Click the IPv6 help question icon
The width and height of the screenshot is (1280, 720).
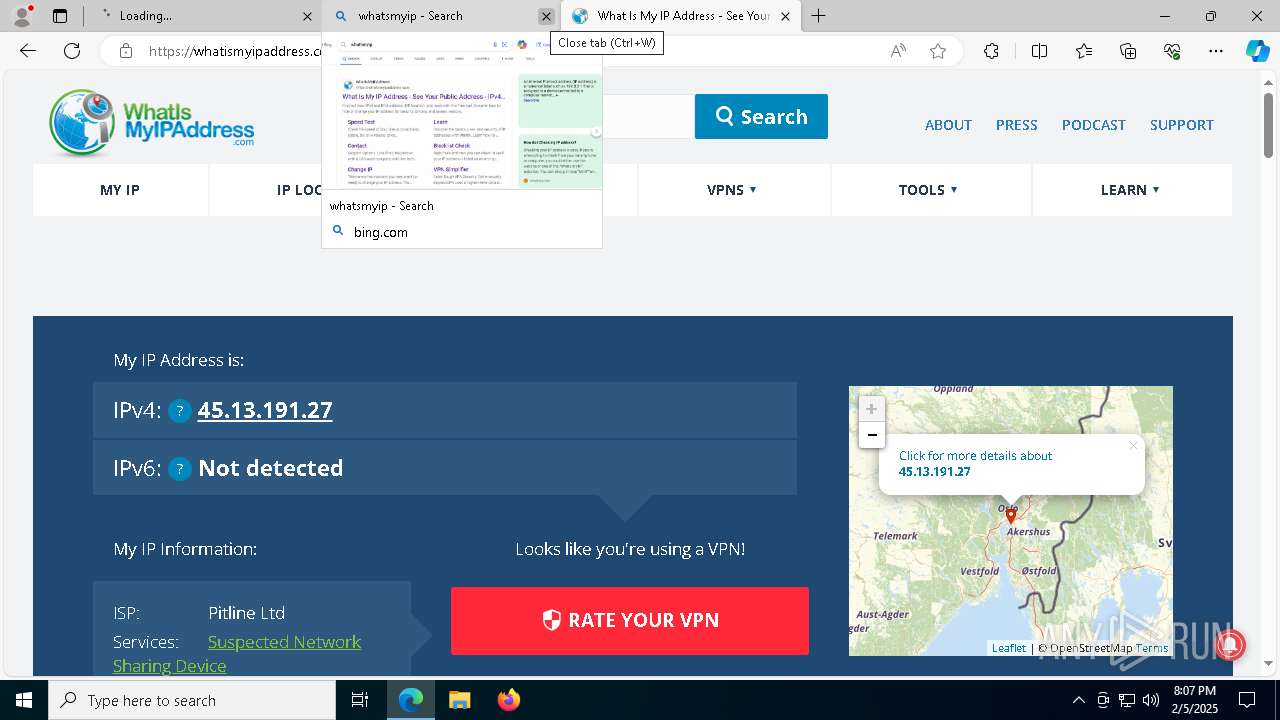click(180, 469)
